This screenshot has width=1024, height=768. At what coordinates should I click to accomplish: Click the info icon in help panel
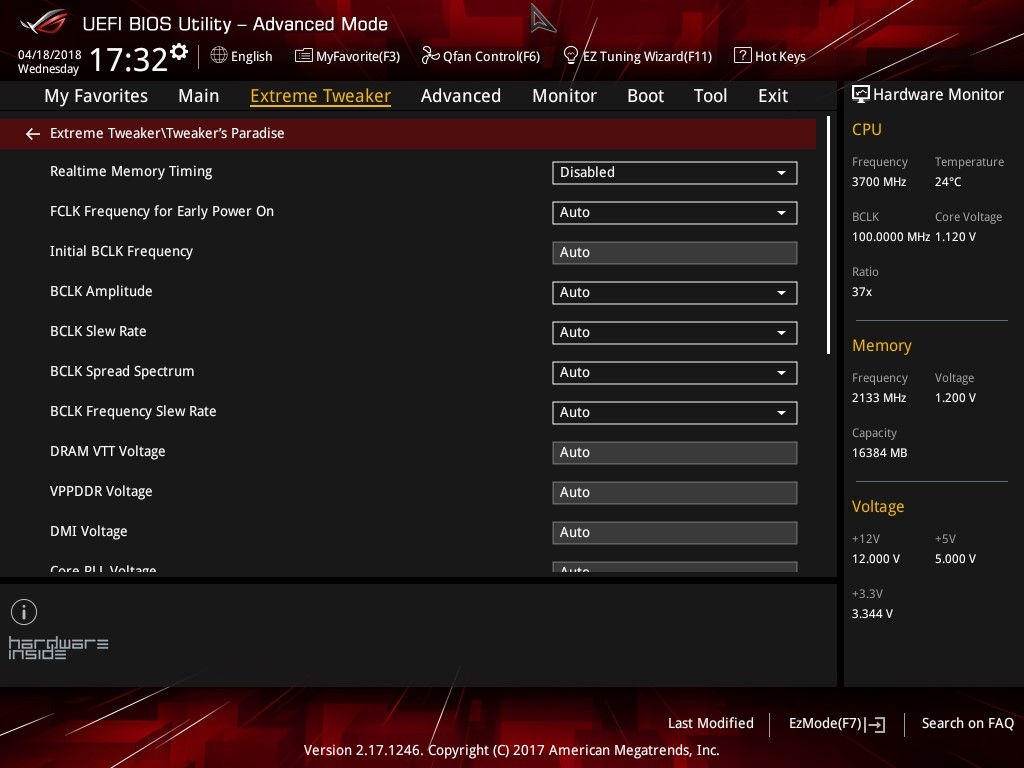[24, 612]
